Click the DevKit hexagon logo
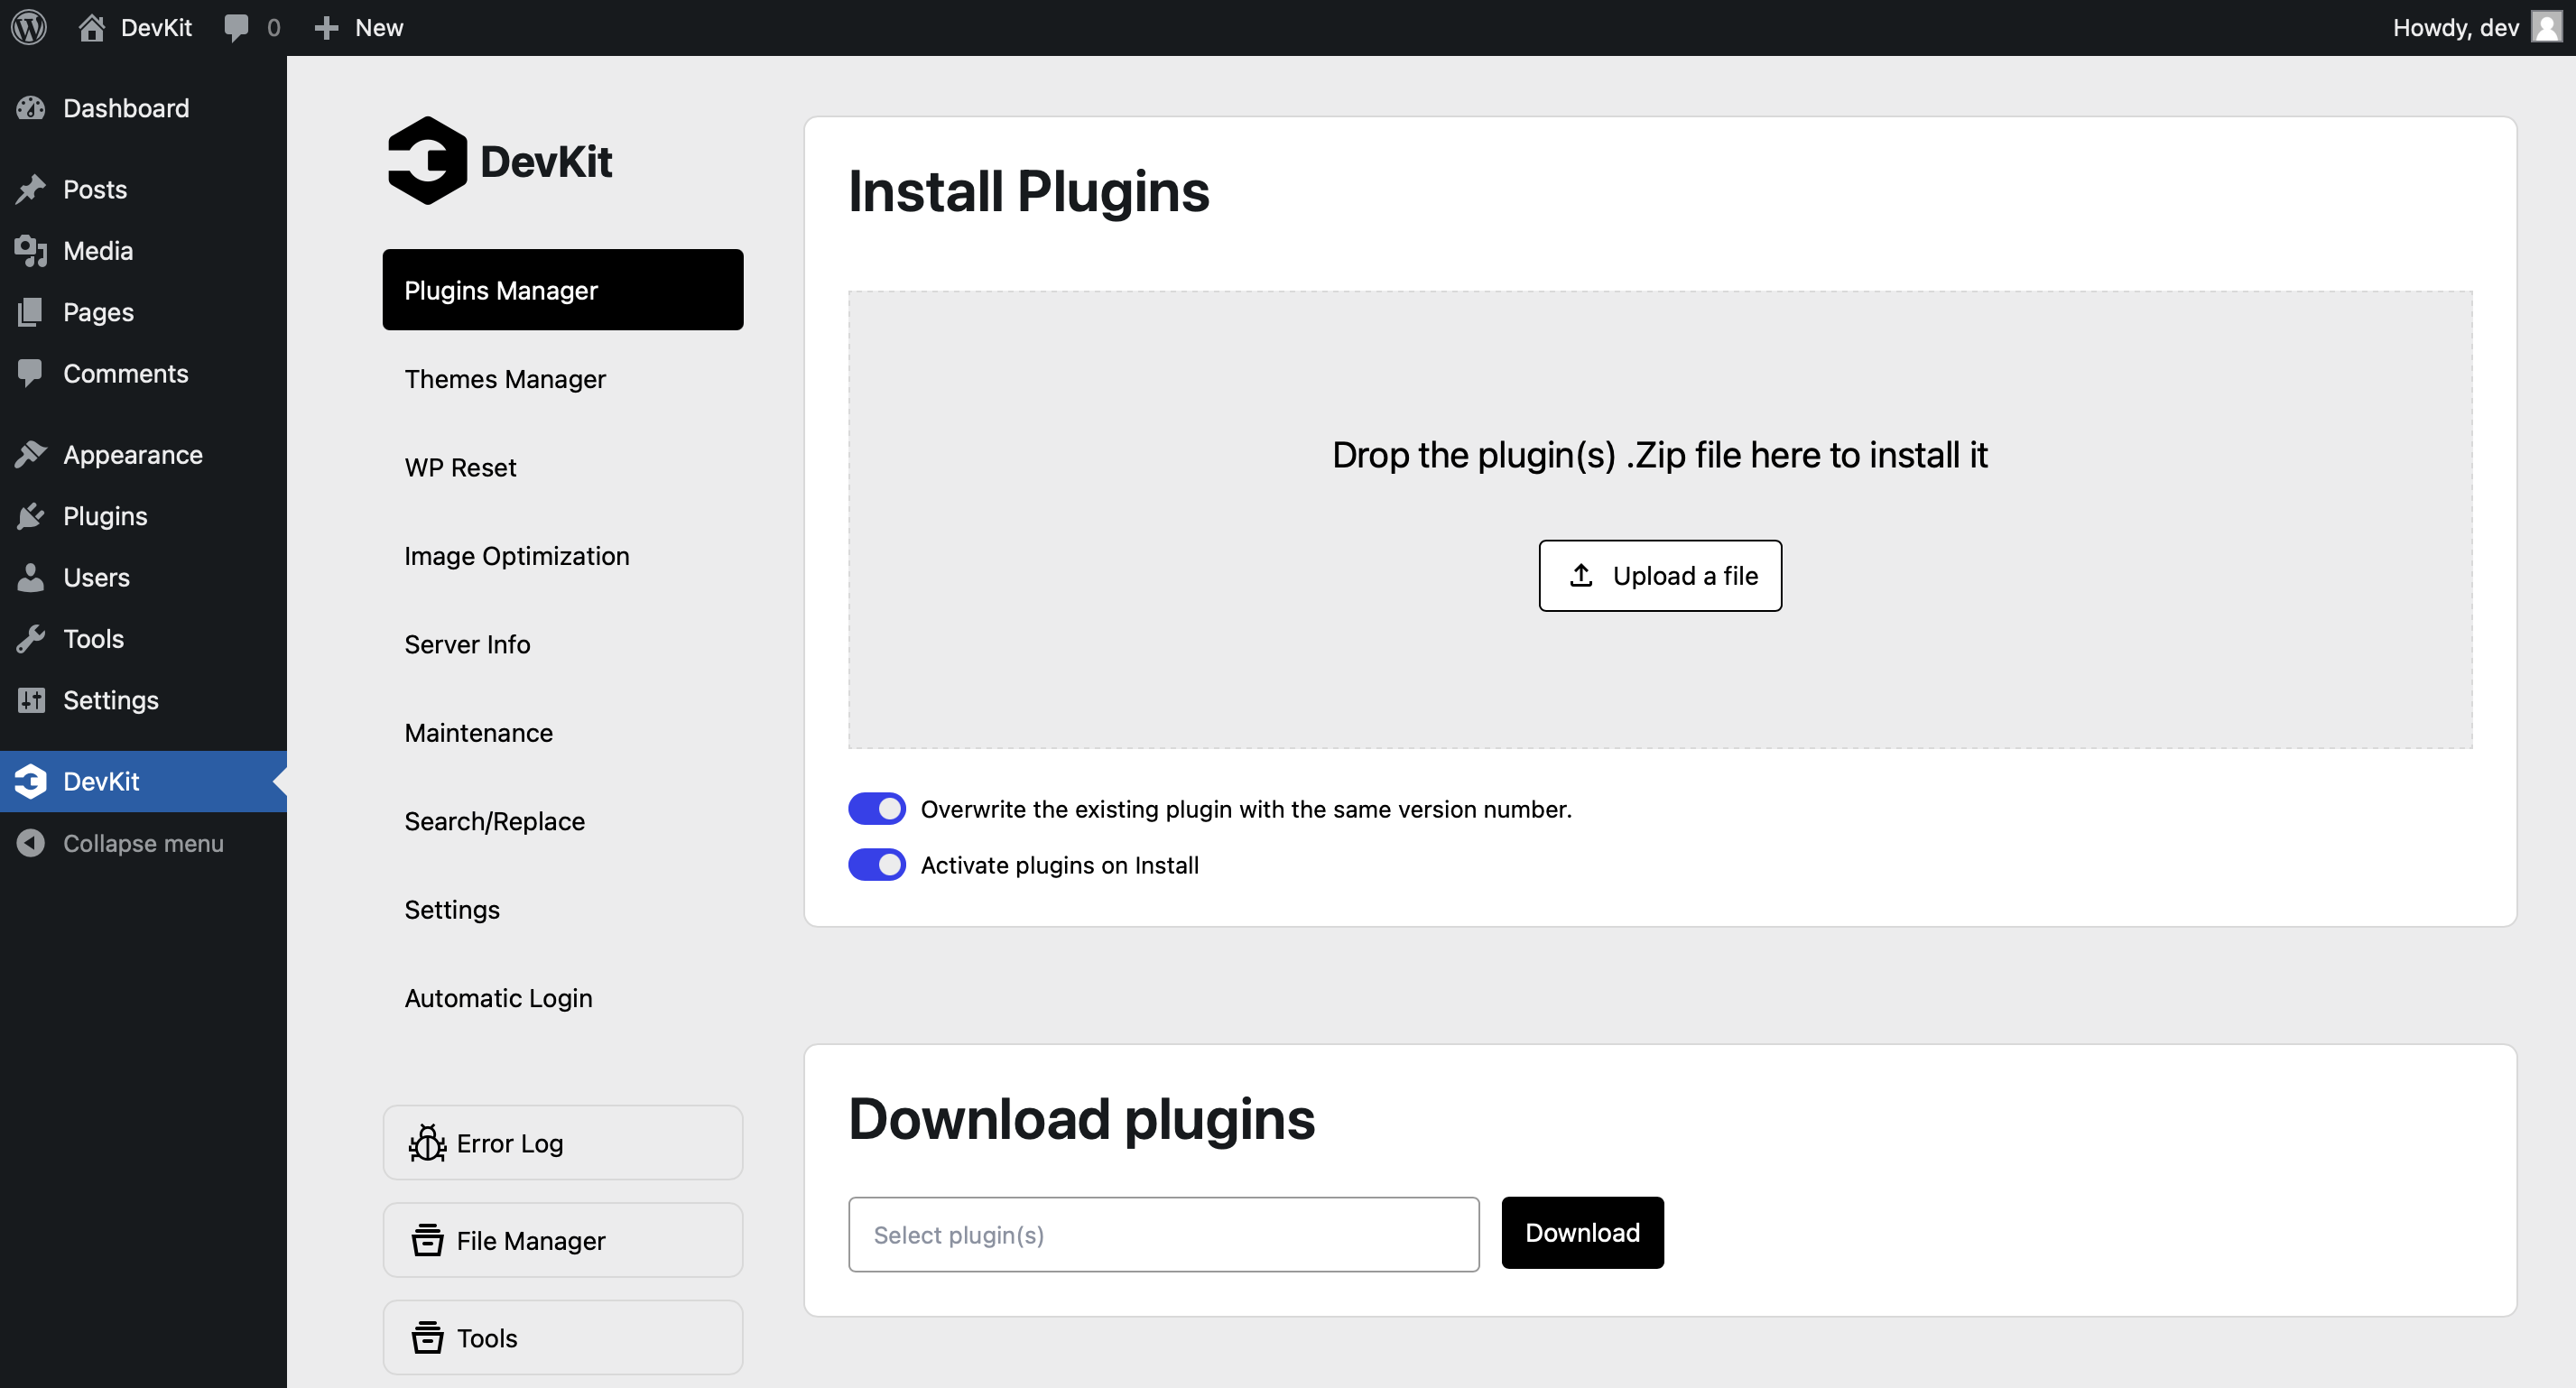This screenshot has width=2576, height=1388. [427, 161]
